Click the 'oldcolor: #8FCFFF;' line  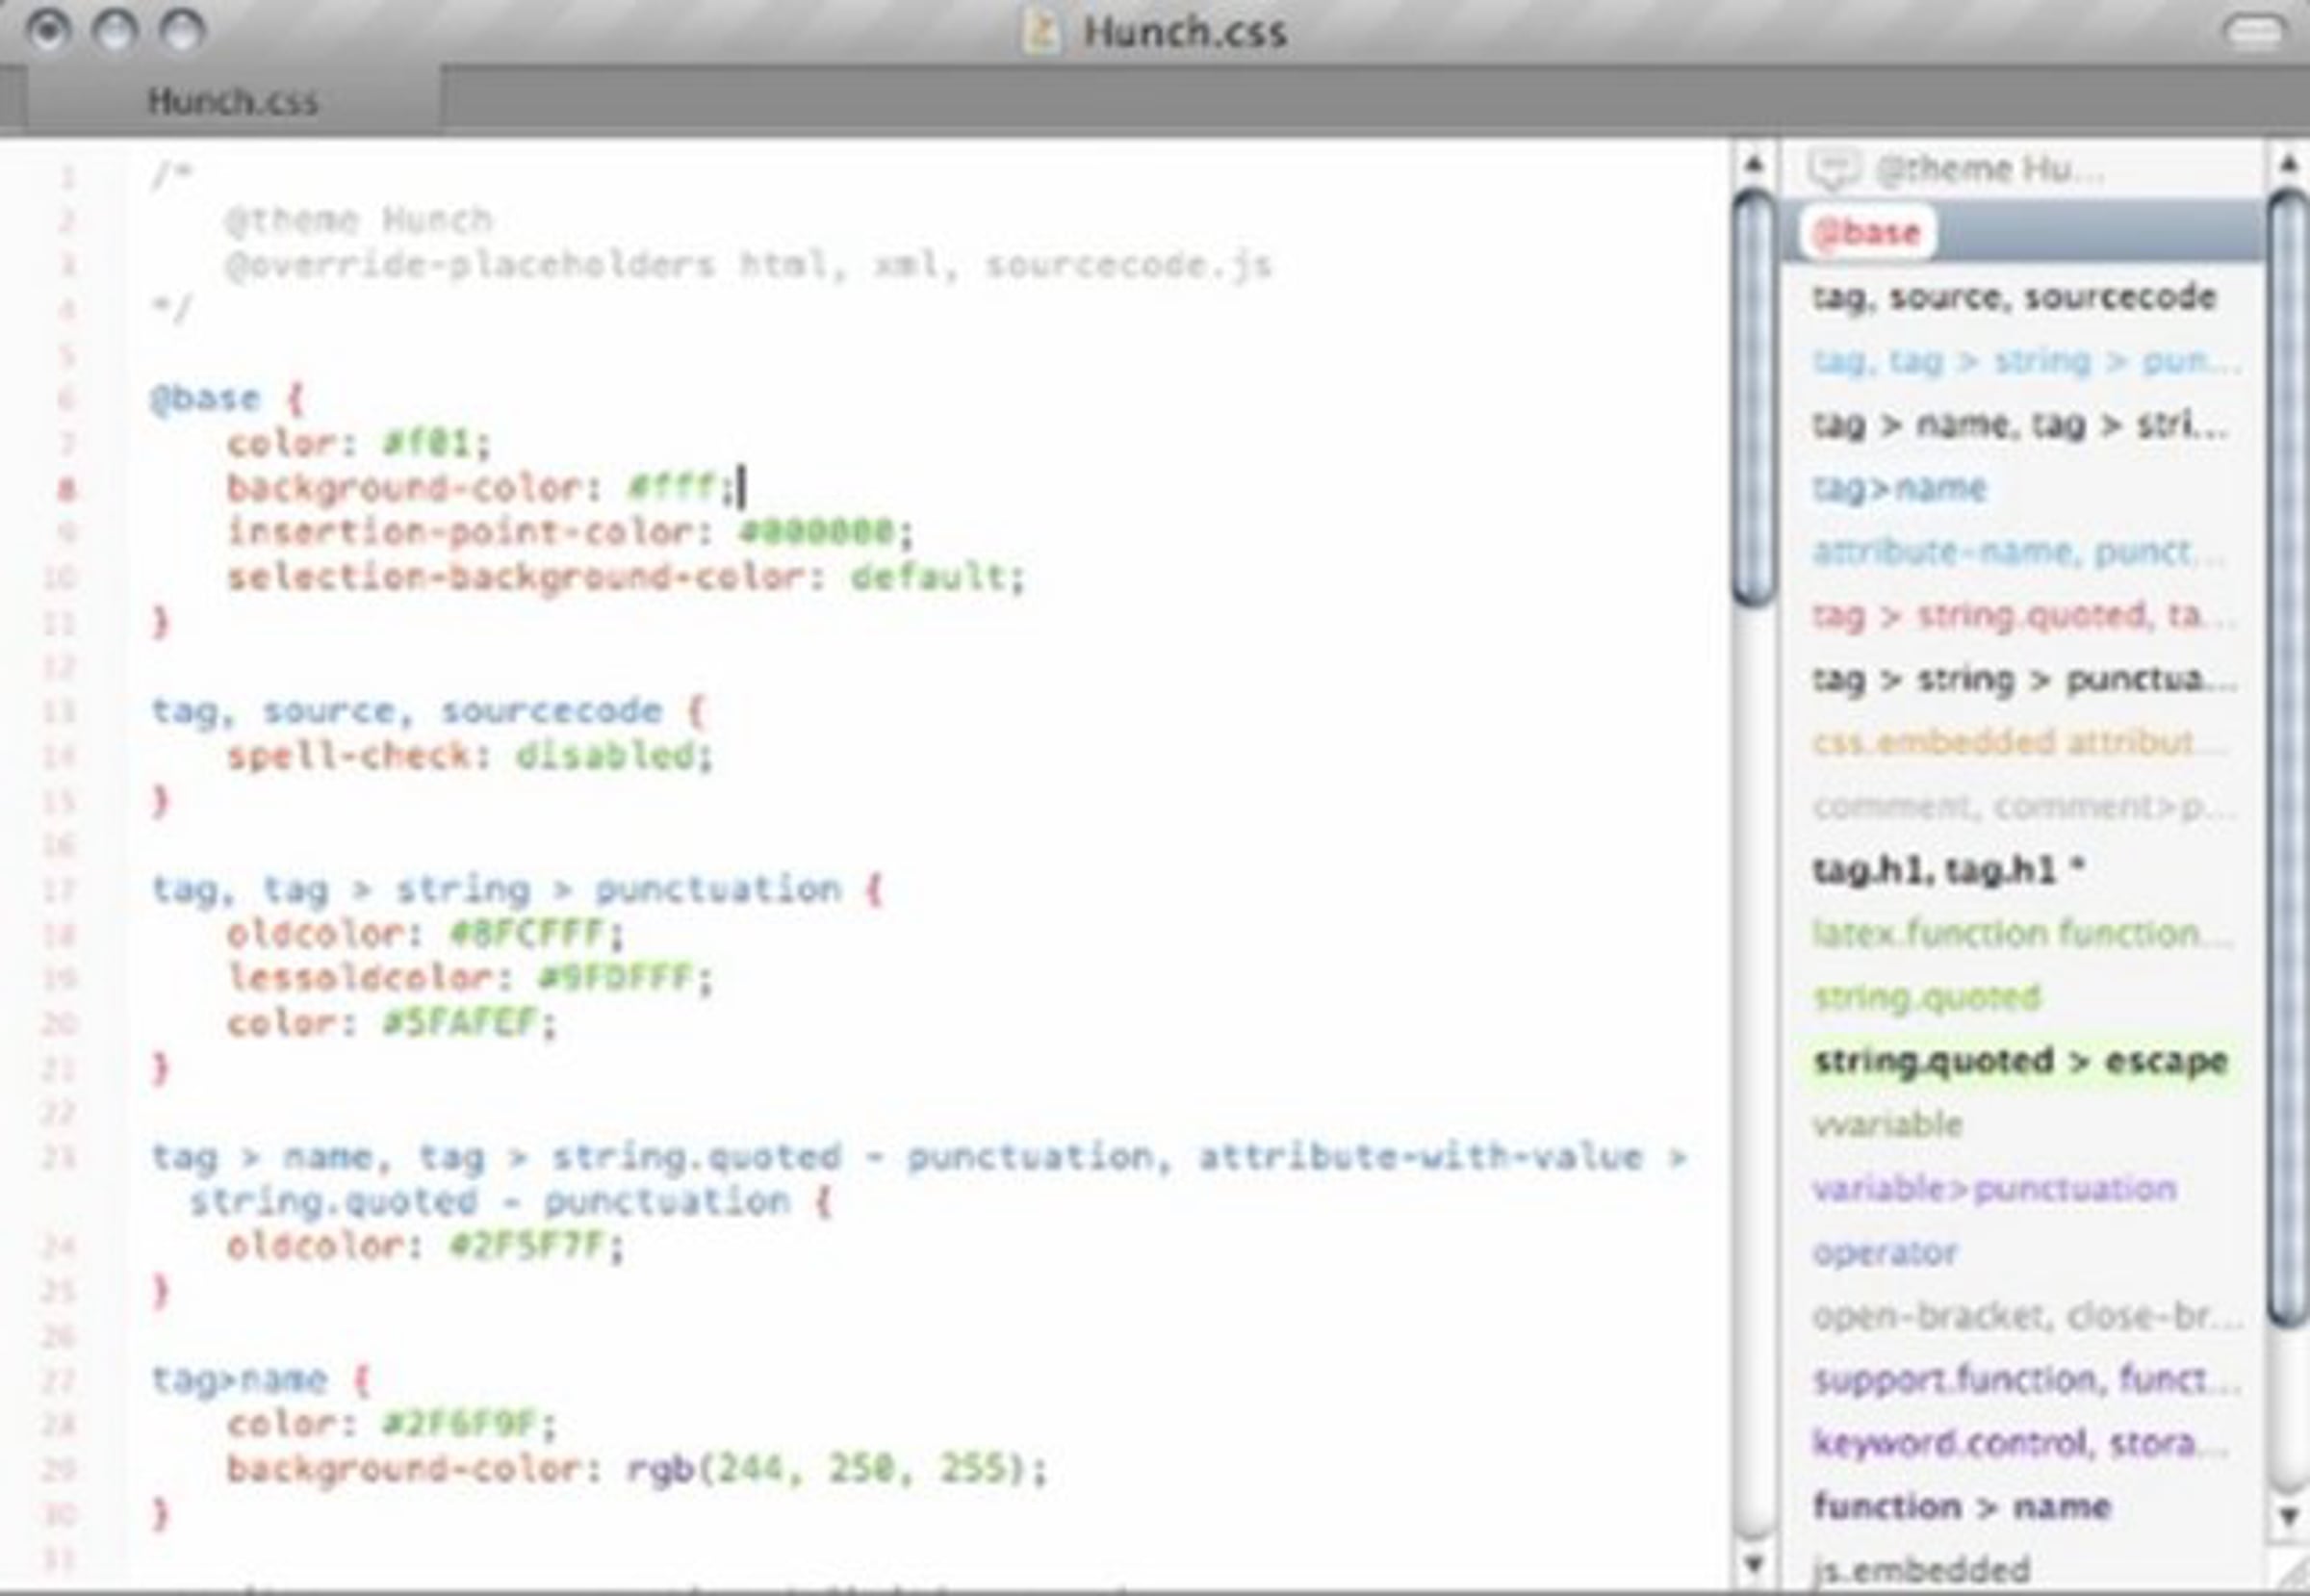[x=425, y=934]
